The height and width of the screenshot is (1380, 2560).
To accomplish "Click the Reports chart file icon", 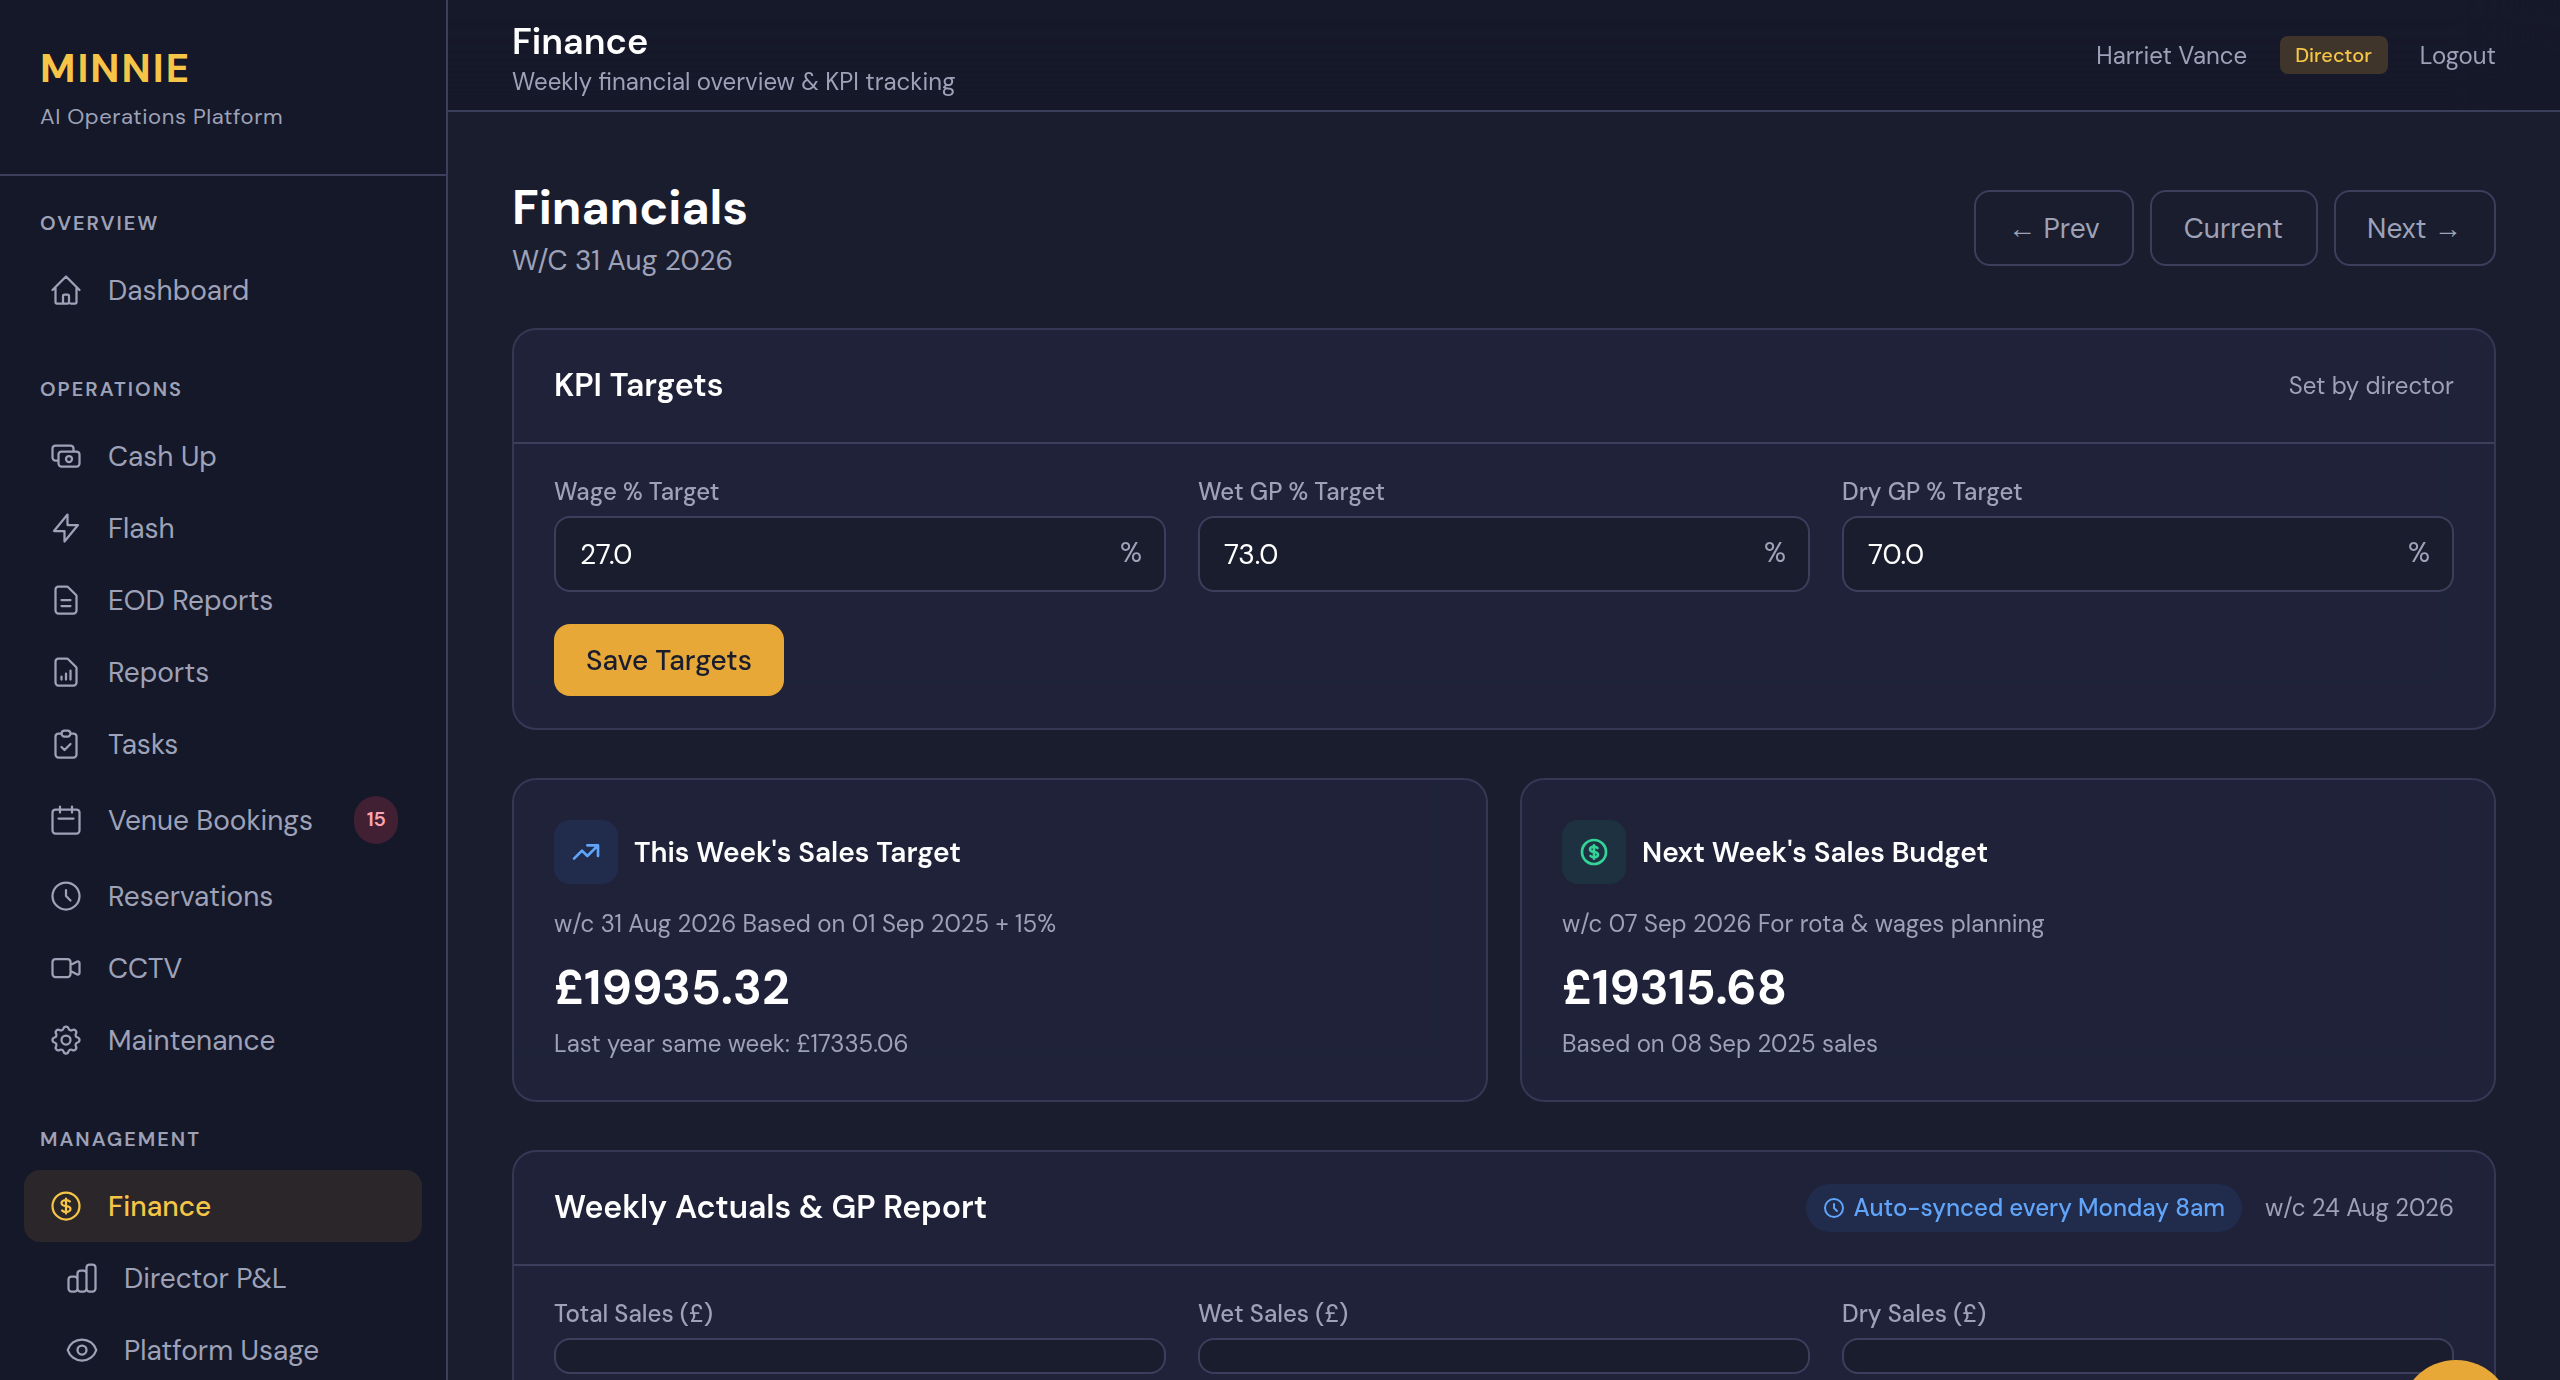I will click(x=66, y=672).
